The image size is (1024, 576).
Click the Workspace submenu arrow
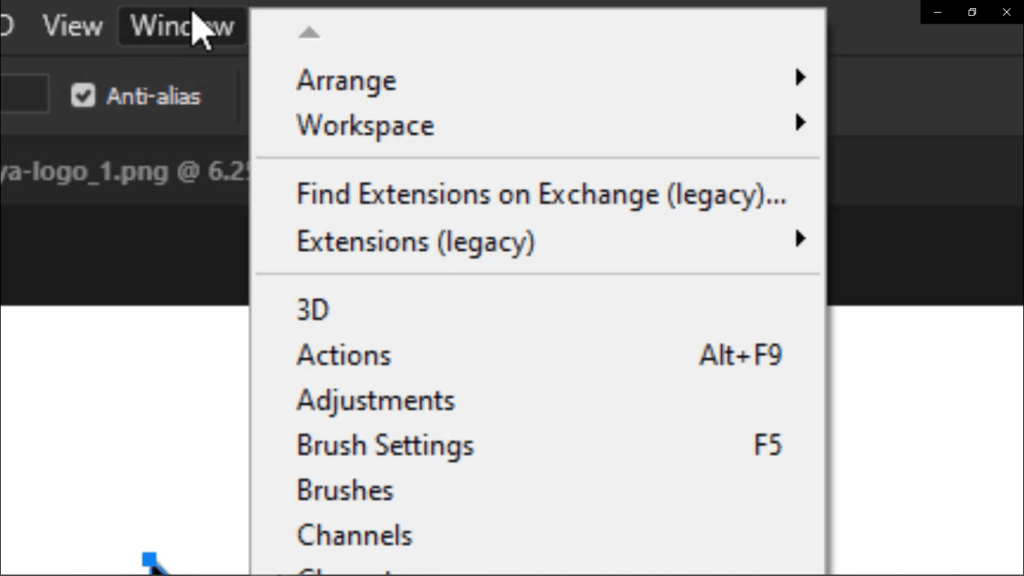coord(800,122)
